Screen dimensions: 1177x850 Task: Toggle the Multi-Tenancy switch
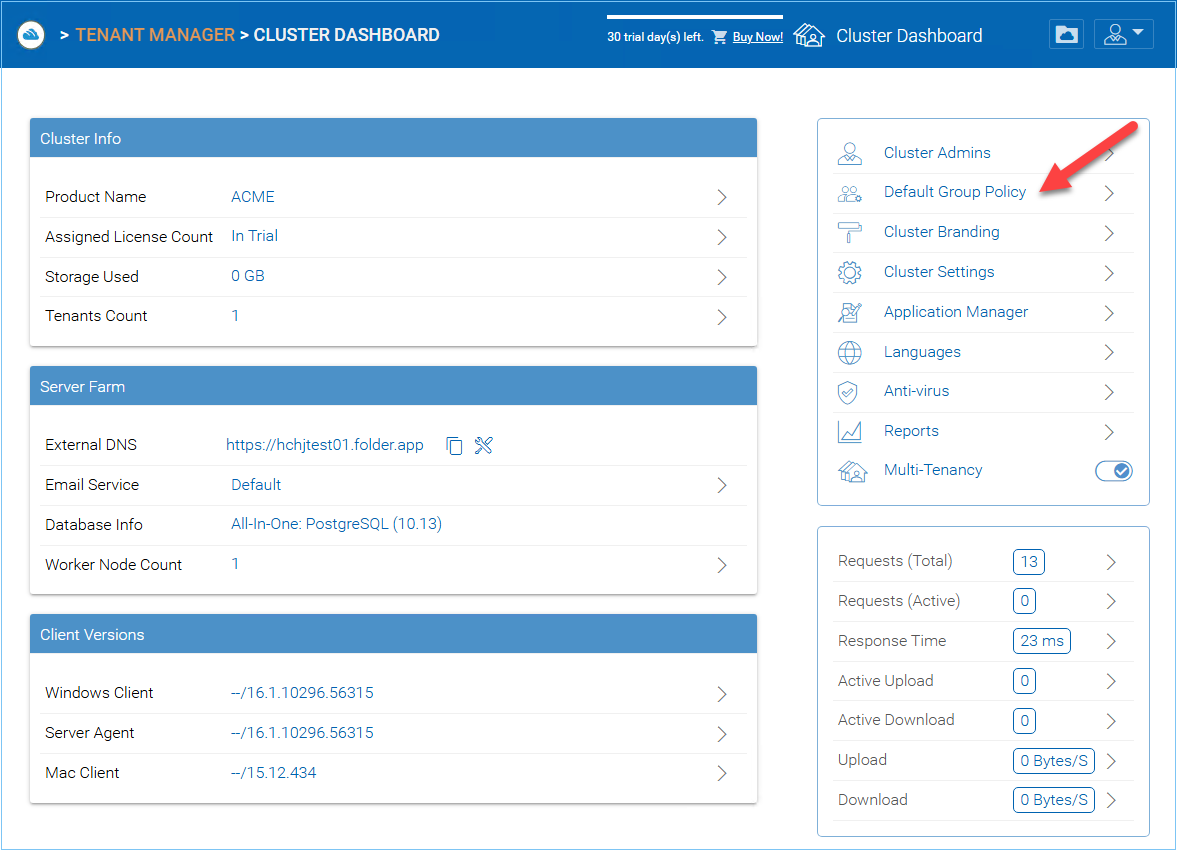(x=1114, y=471)
